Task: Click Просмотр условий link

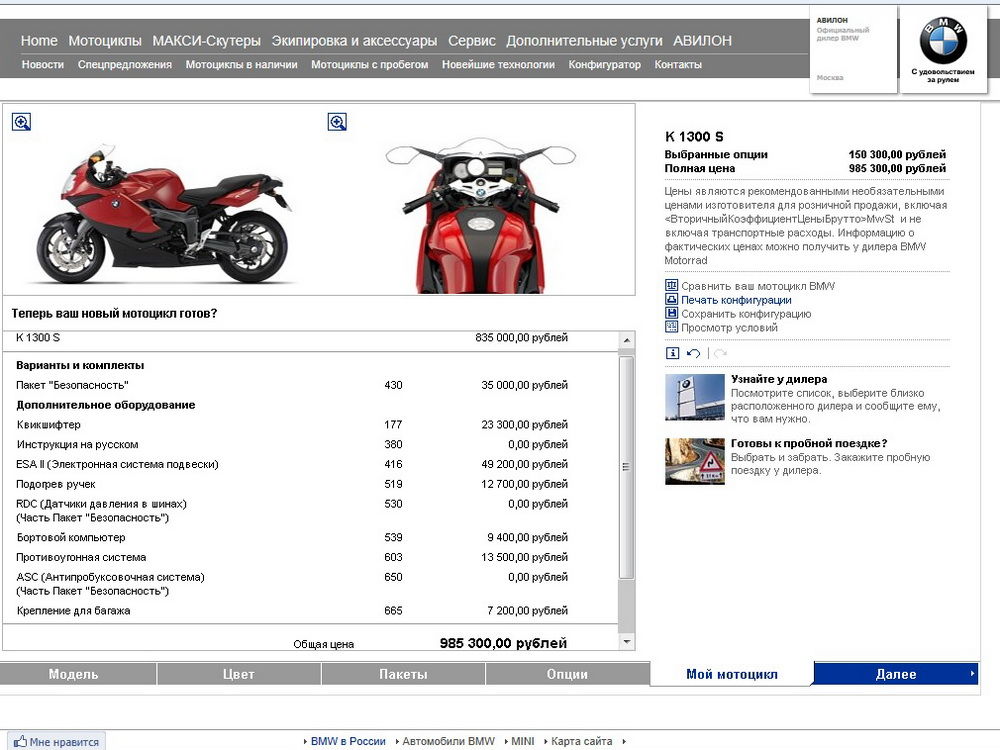Action: click(x=729, y=328)
